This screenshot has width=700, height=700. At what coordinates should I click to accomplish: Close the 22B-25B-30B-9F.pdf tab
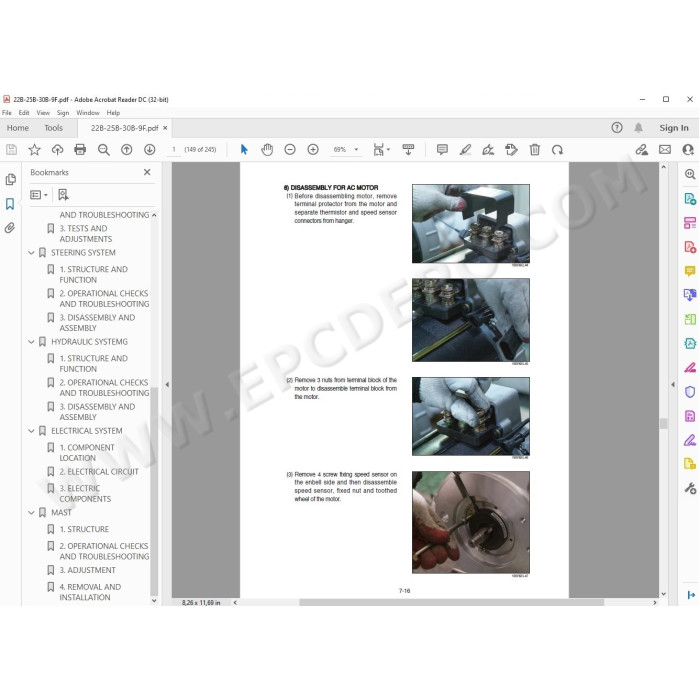coord(165,128)
